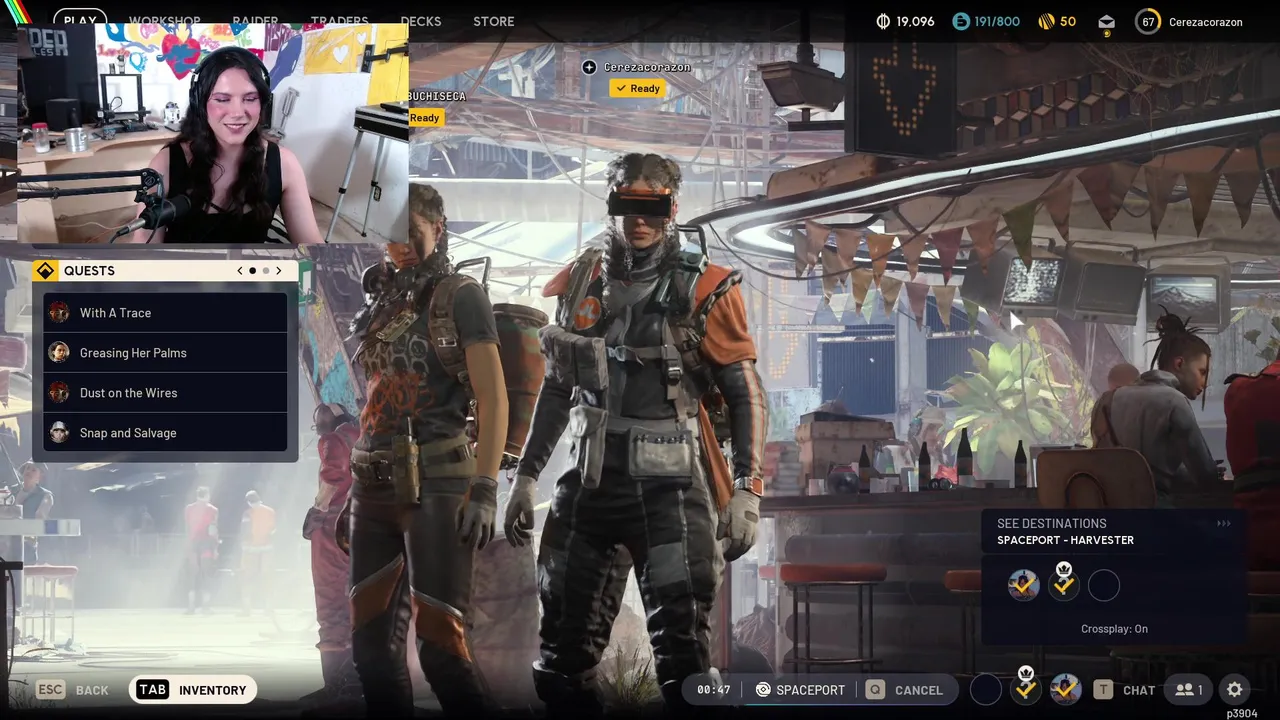Toggle the Crossplay: On setting

pyautogui.click(x=1114, y=629)
